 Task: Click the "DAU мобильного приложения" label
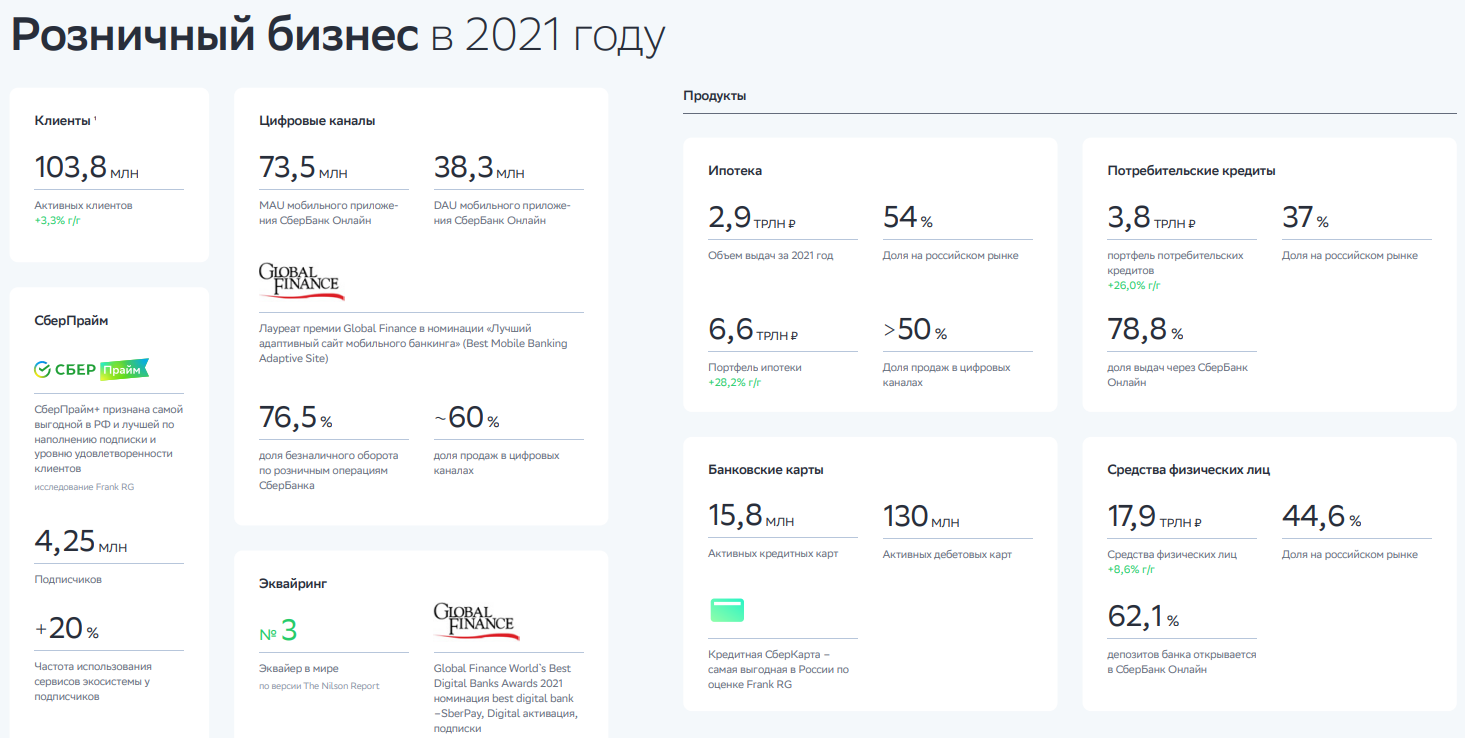pyautogui.click(x=502, y=212)
